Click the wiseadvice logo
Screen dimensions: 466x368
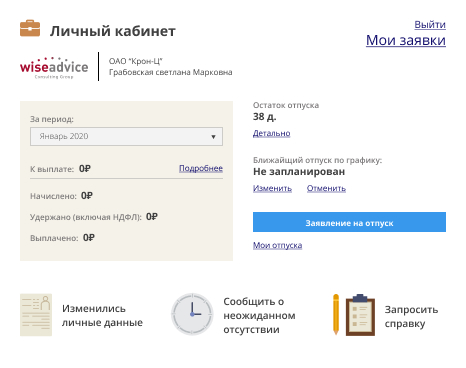click(54, 68)
